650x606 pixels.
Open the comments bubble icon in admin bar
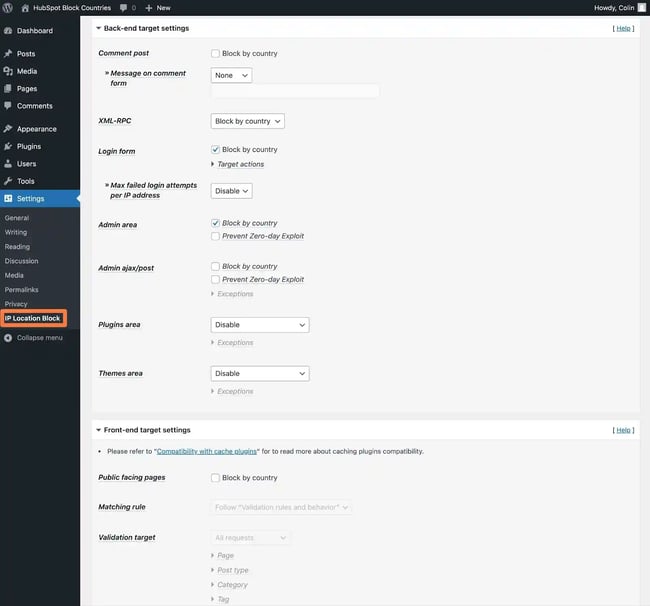point(124,8)
